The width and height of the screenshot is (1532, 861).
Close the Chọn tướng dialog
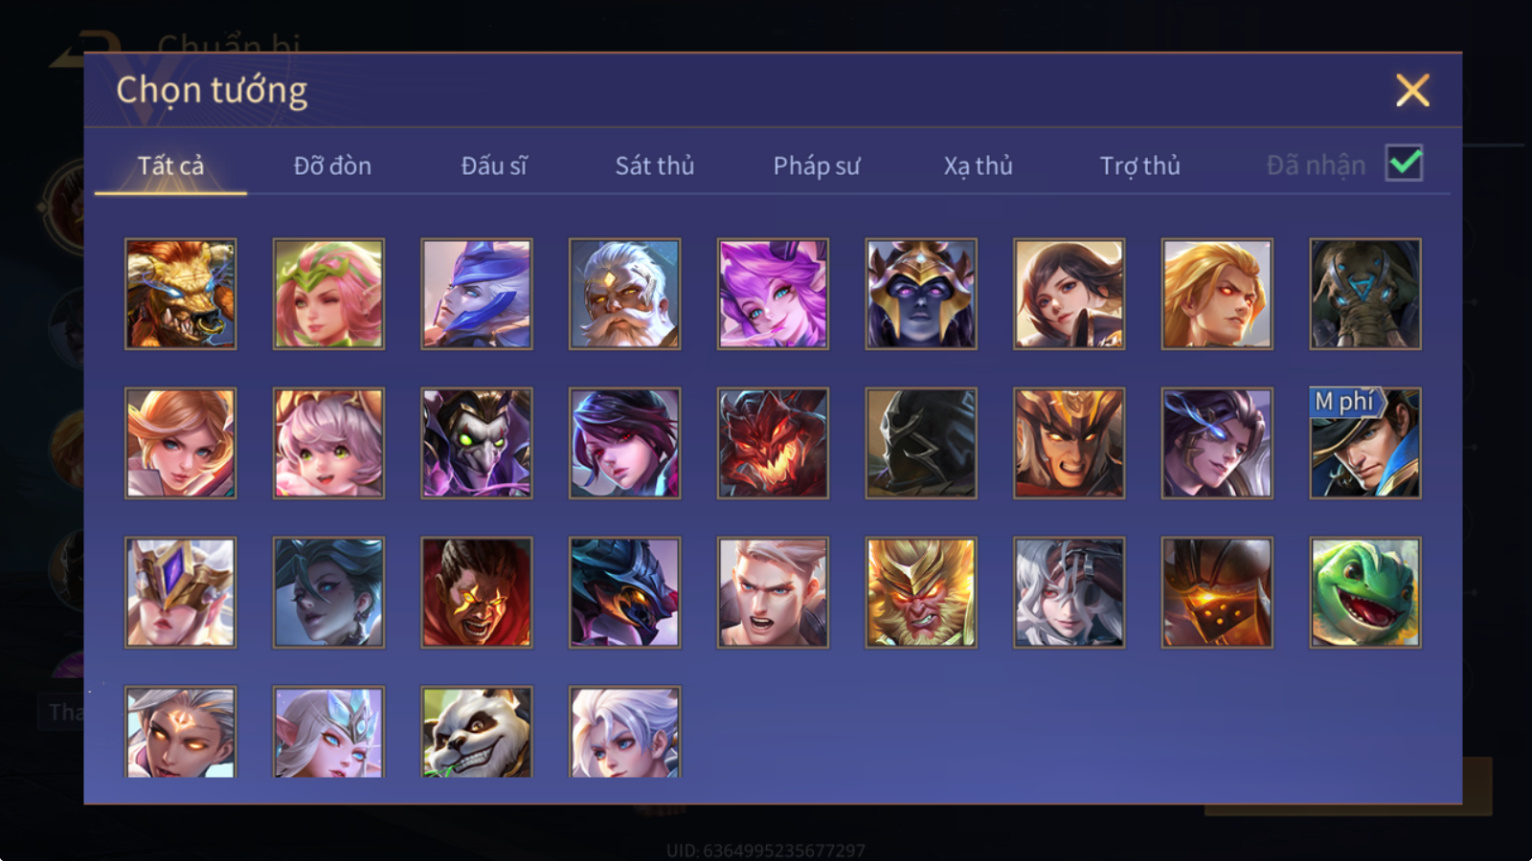[1412, 91]
